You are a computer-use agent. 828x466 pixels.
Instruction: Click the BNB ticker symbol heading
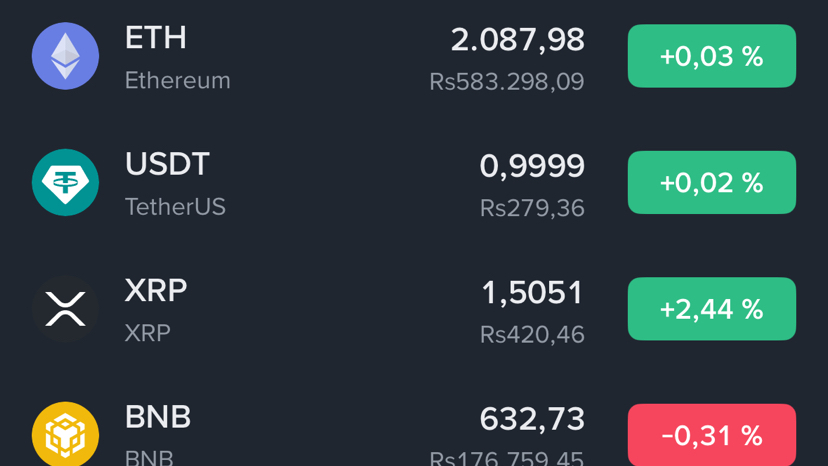click(x=157, y=416)
